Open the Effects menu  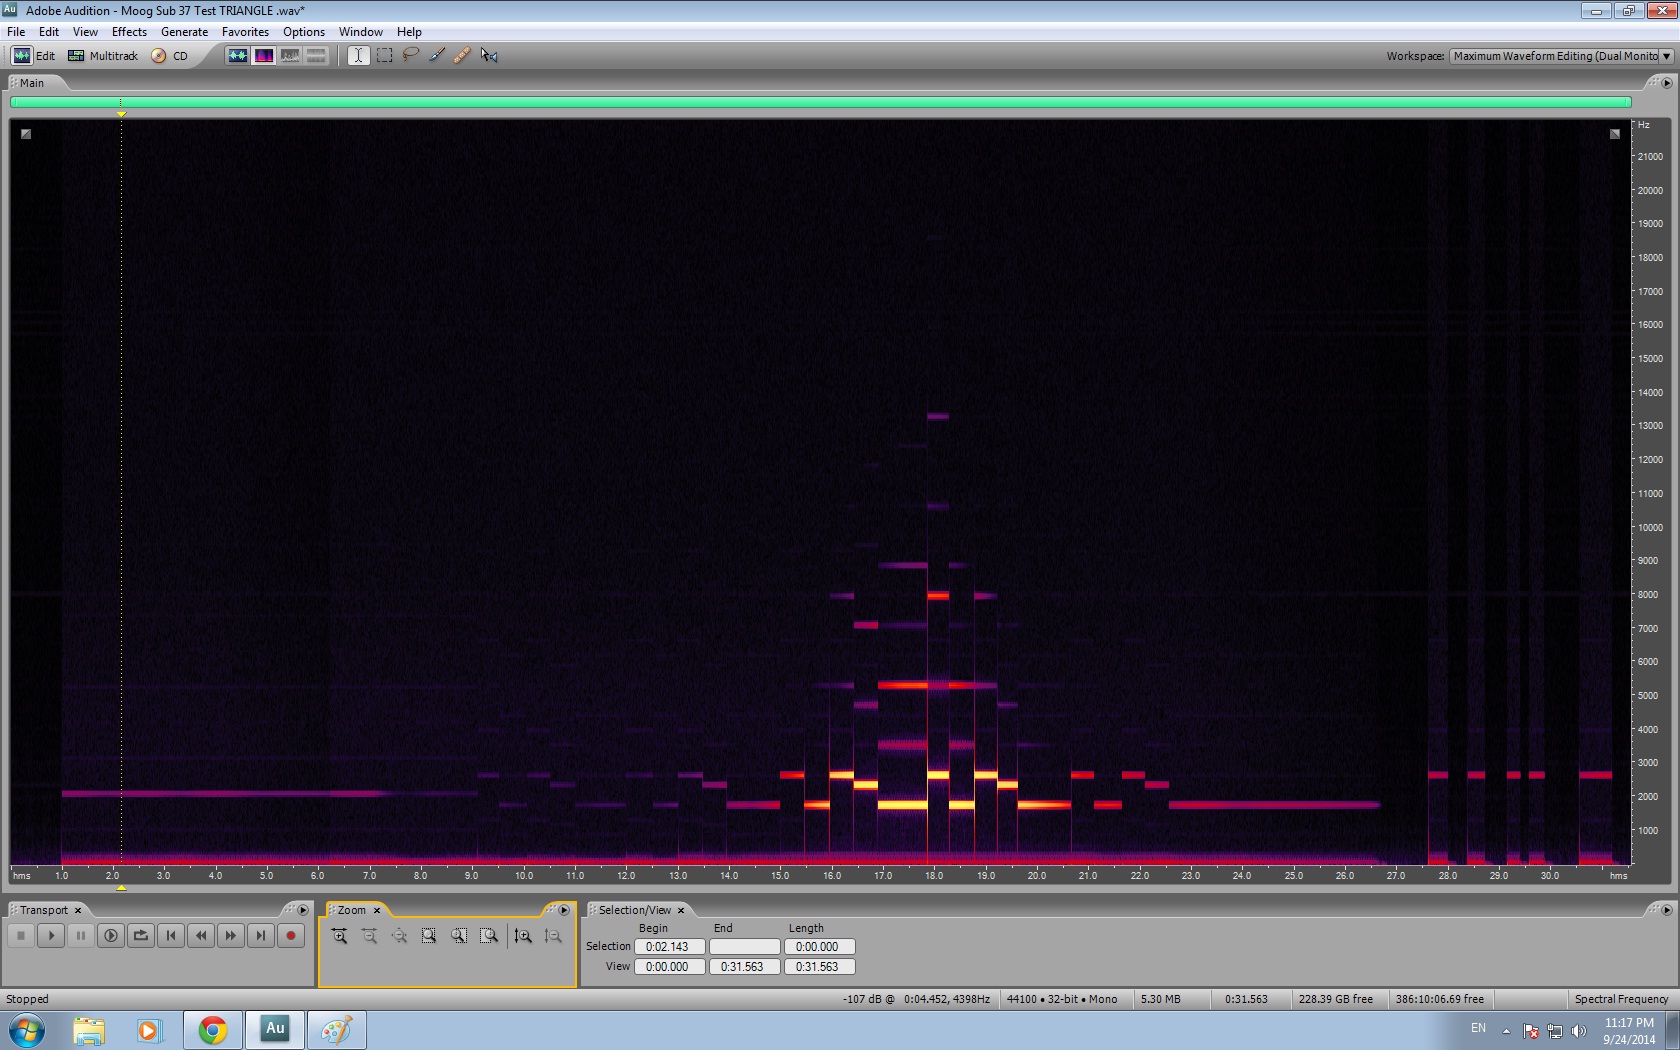pyautogui.click(x=129, y=32)
